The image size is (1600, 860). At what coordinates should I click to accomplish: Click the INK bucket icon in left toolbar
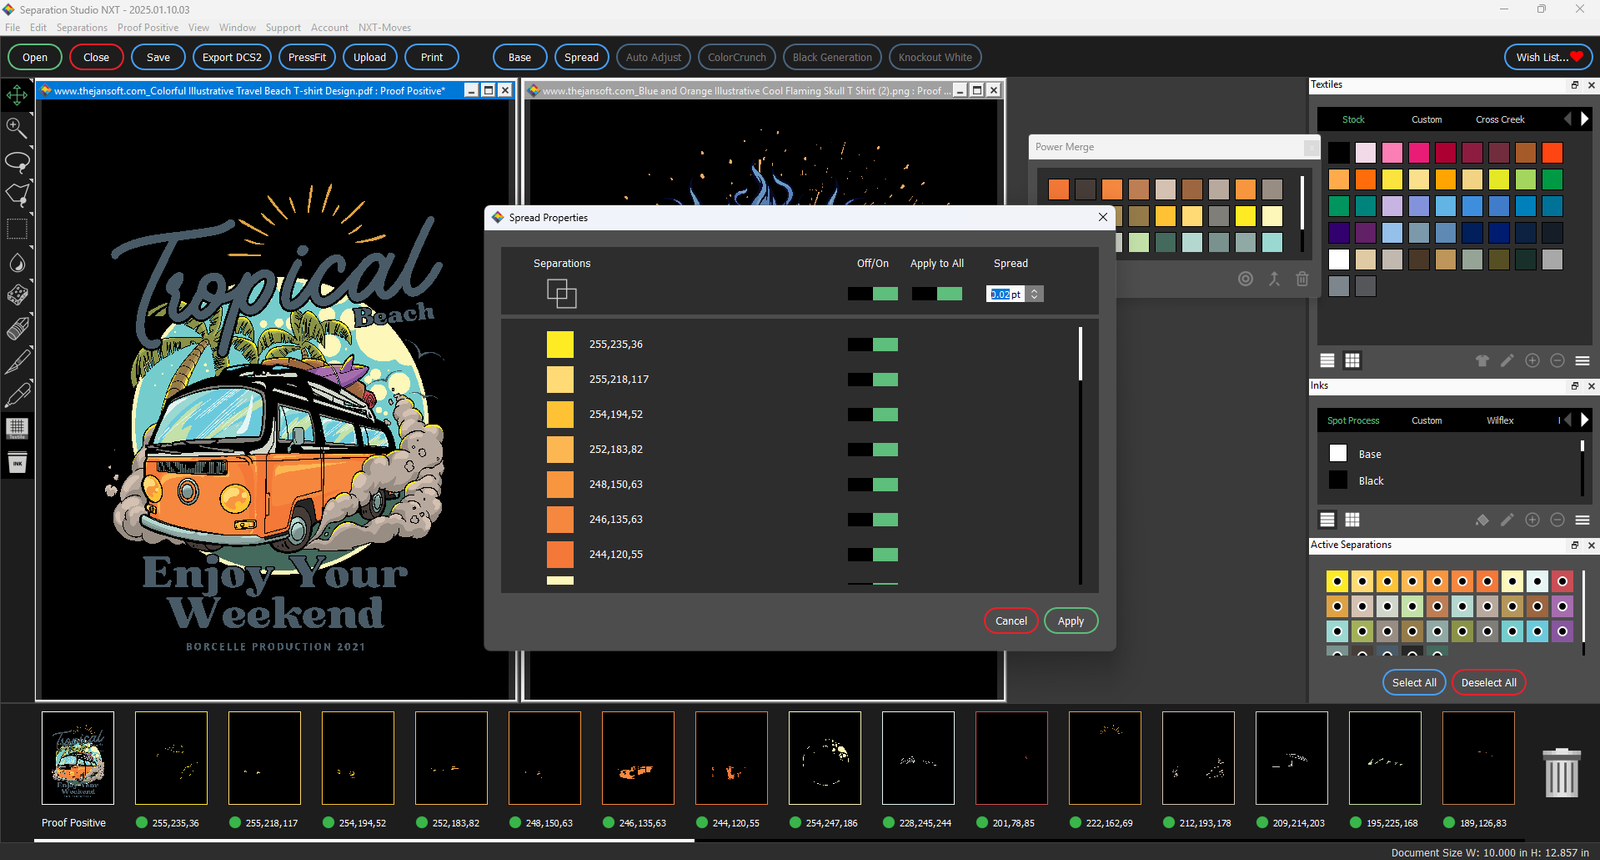click(17, 463)
